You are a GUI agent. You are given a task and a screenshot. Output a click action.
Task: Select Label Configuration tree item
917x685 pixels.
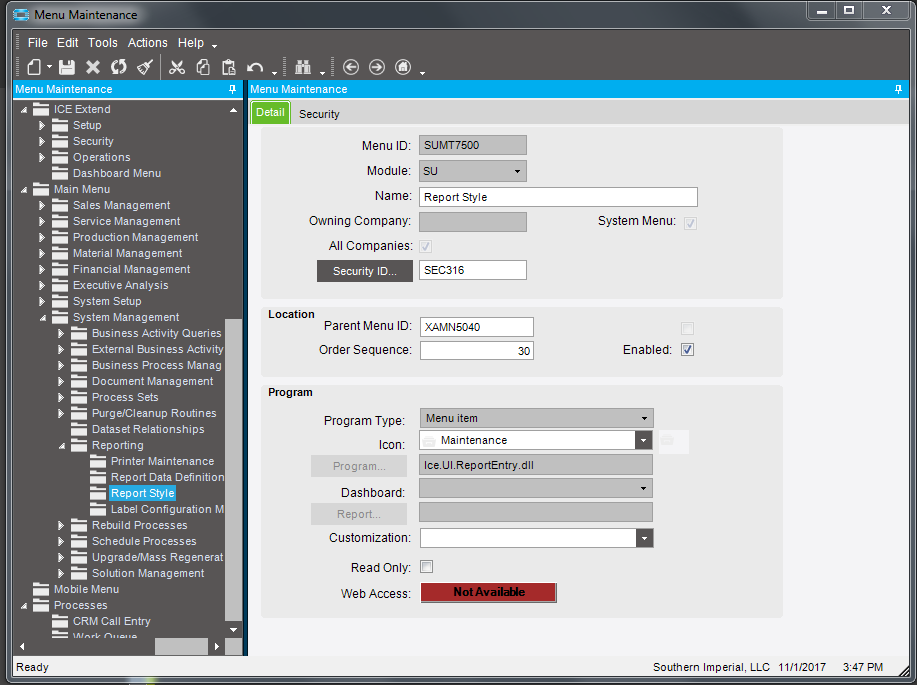click(x=167, y=510)
